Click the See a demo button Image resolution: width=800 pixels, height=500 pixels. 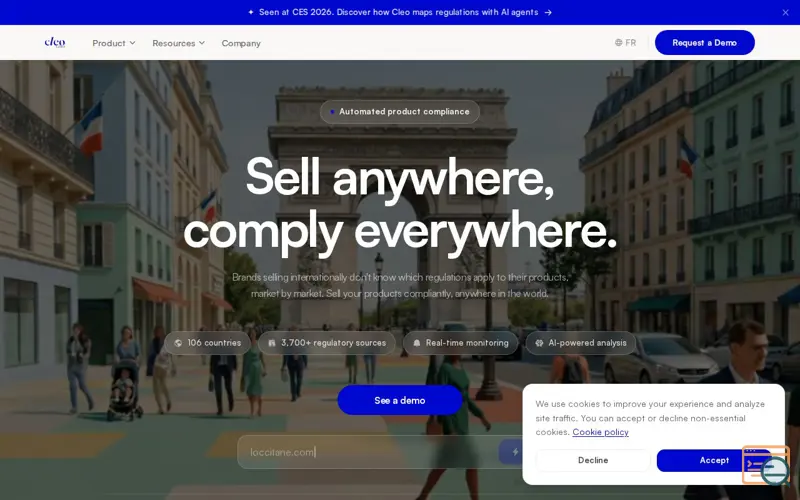pos(399,401)
